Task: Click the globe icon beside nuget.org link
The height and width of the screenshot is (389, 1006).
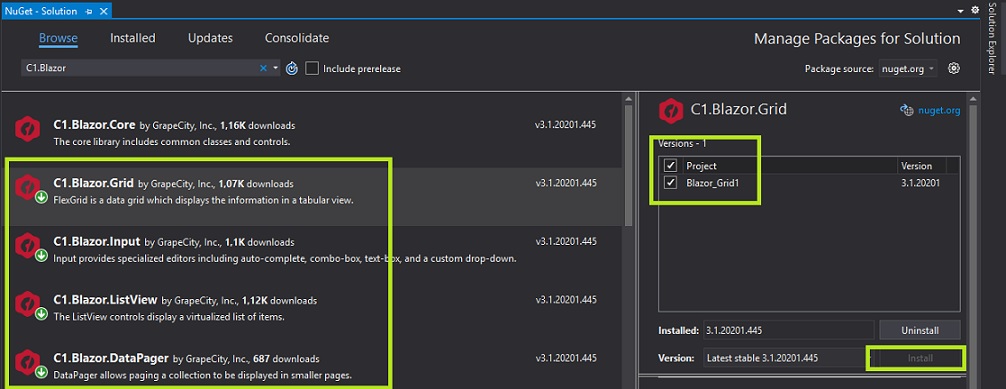Action: (x=907, y=110)
